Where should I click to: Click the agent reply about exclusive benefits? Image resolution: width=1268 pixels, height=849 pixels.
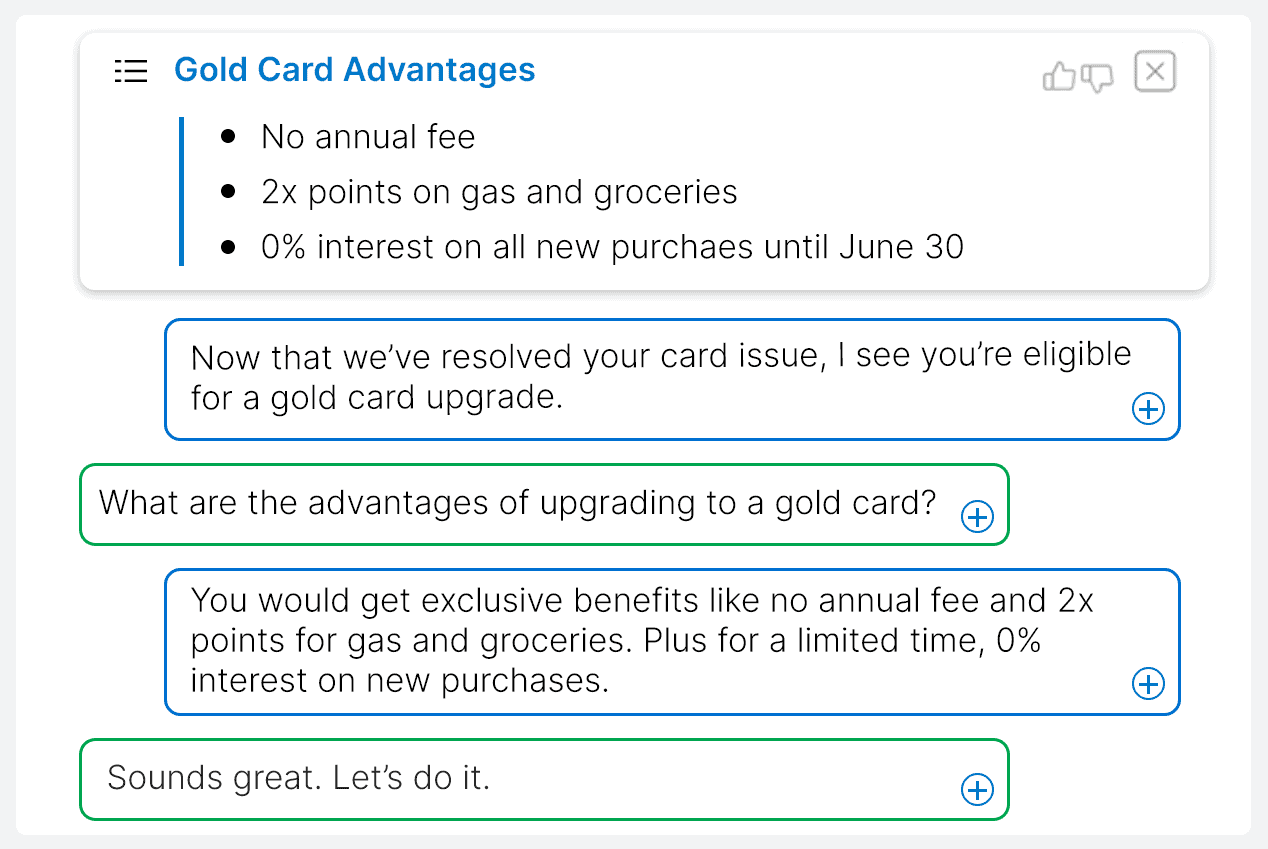[672, 642]
